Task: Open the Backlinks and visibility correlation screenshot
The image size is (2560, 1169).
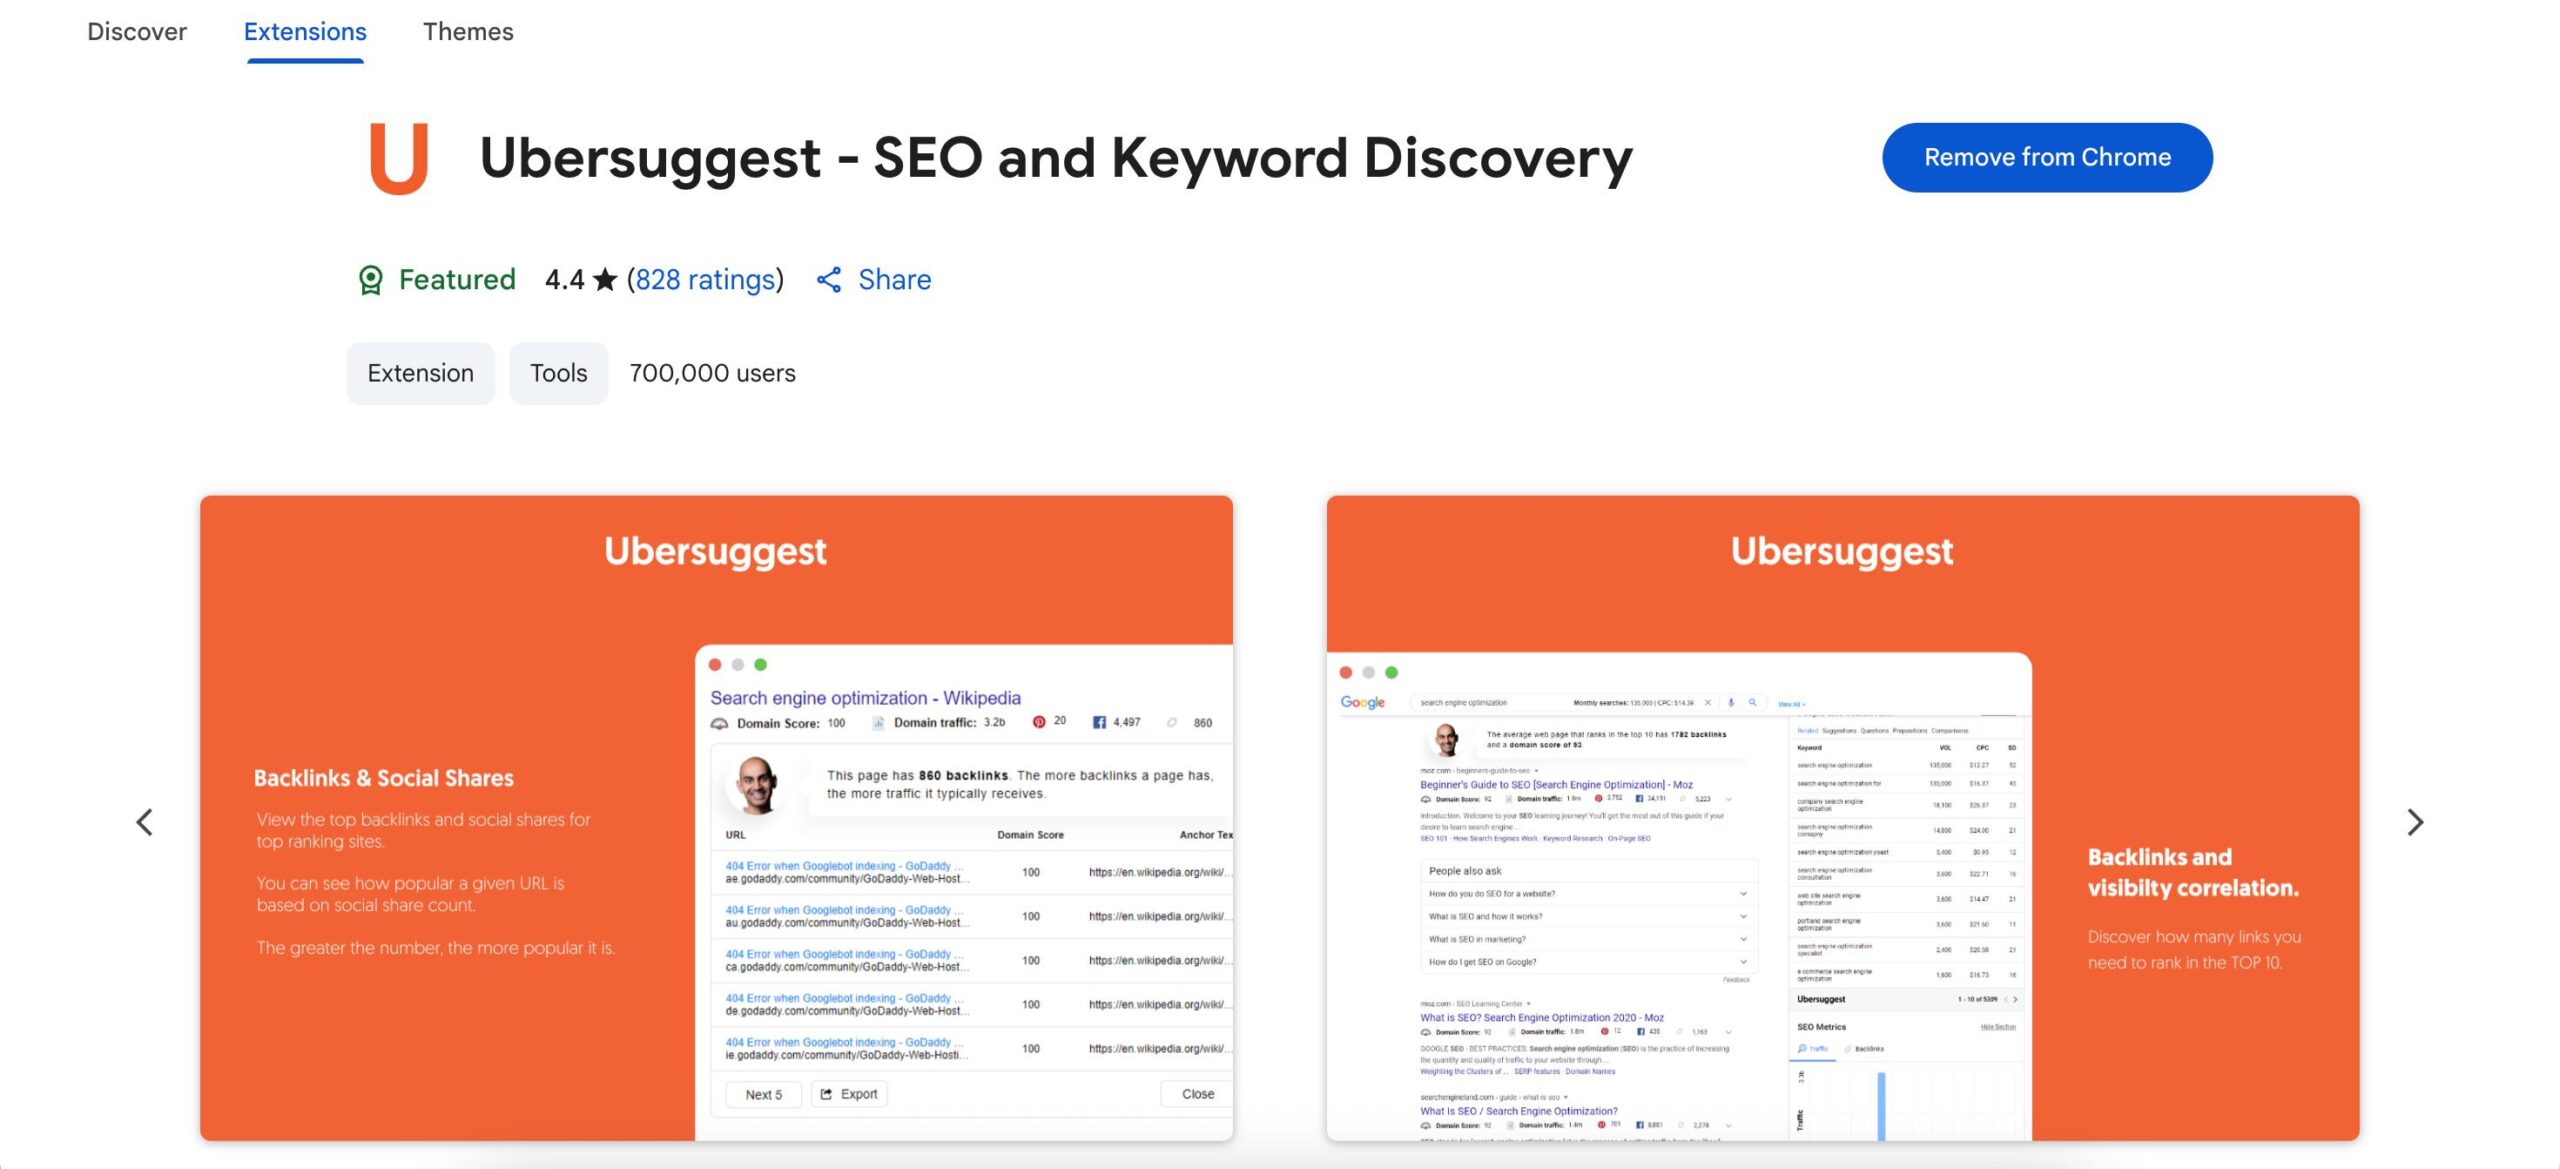Action: click(x=1842, y=818)
